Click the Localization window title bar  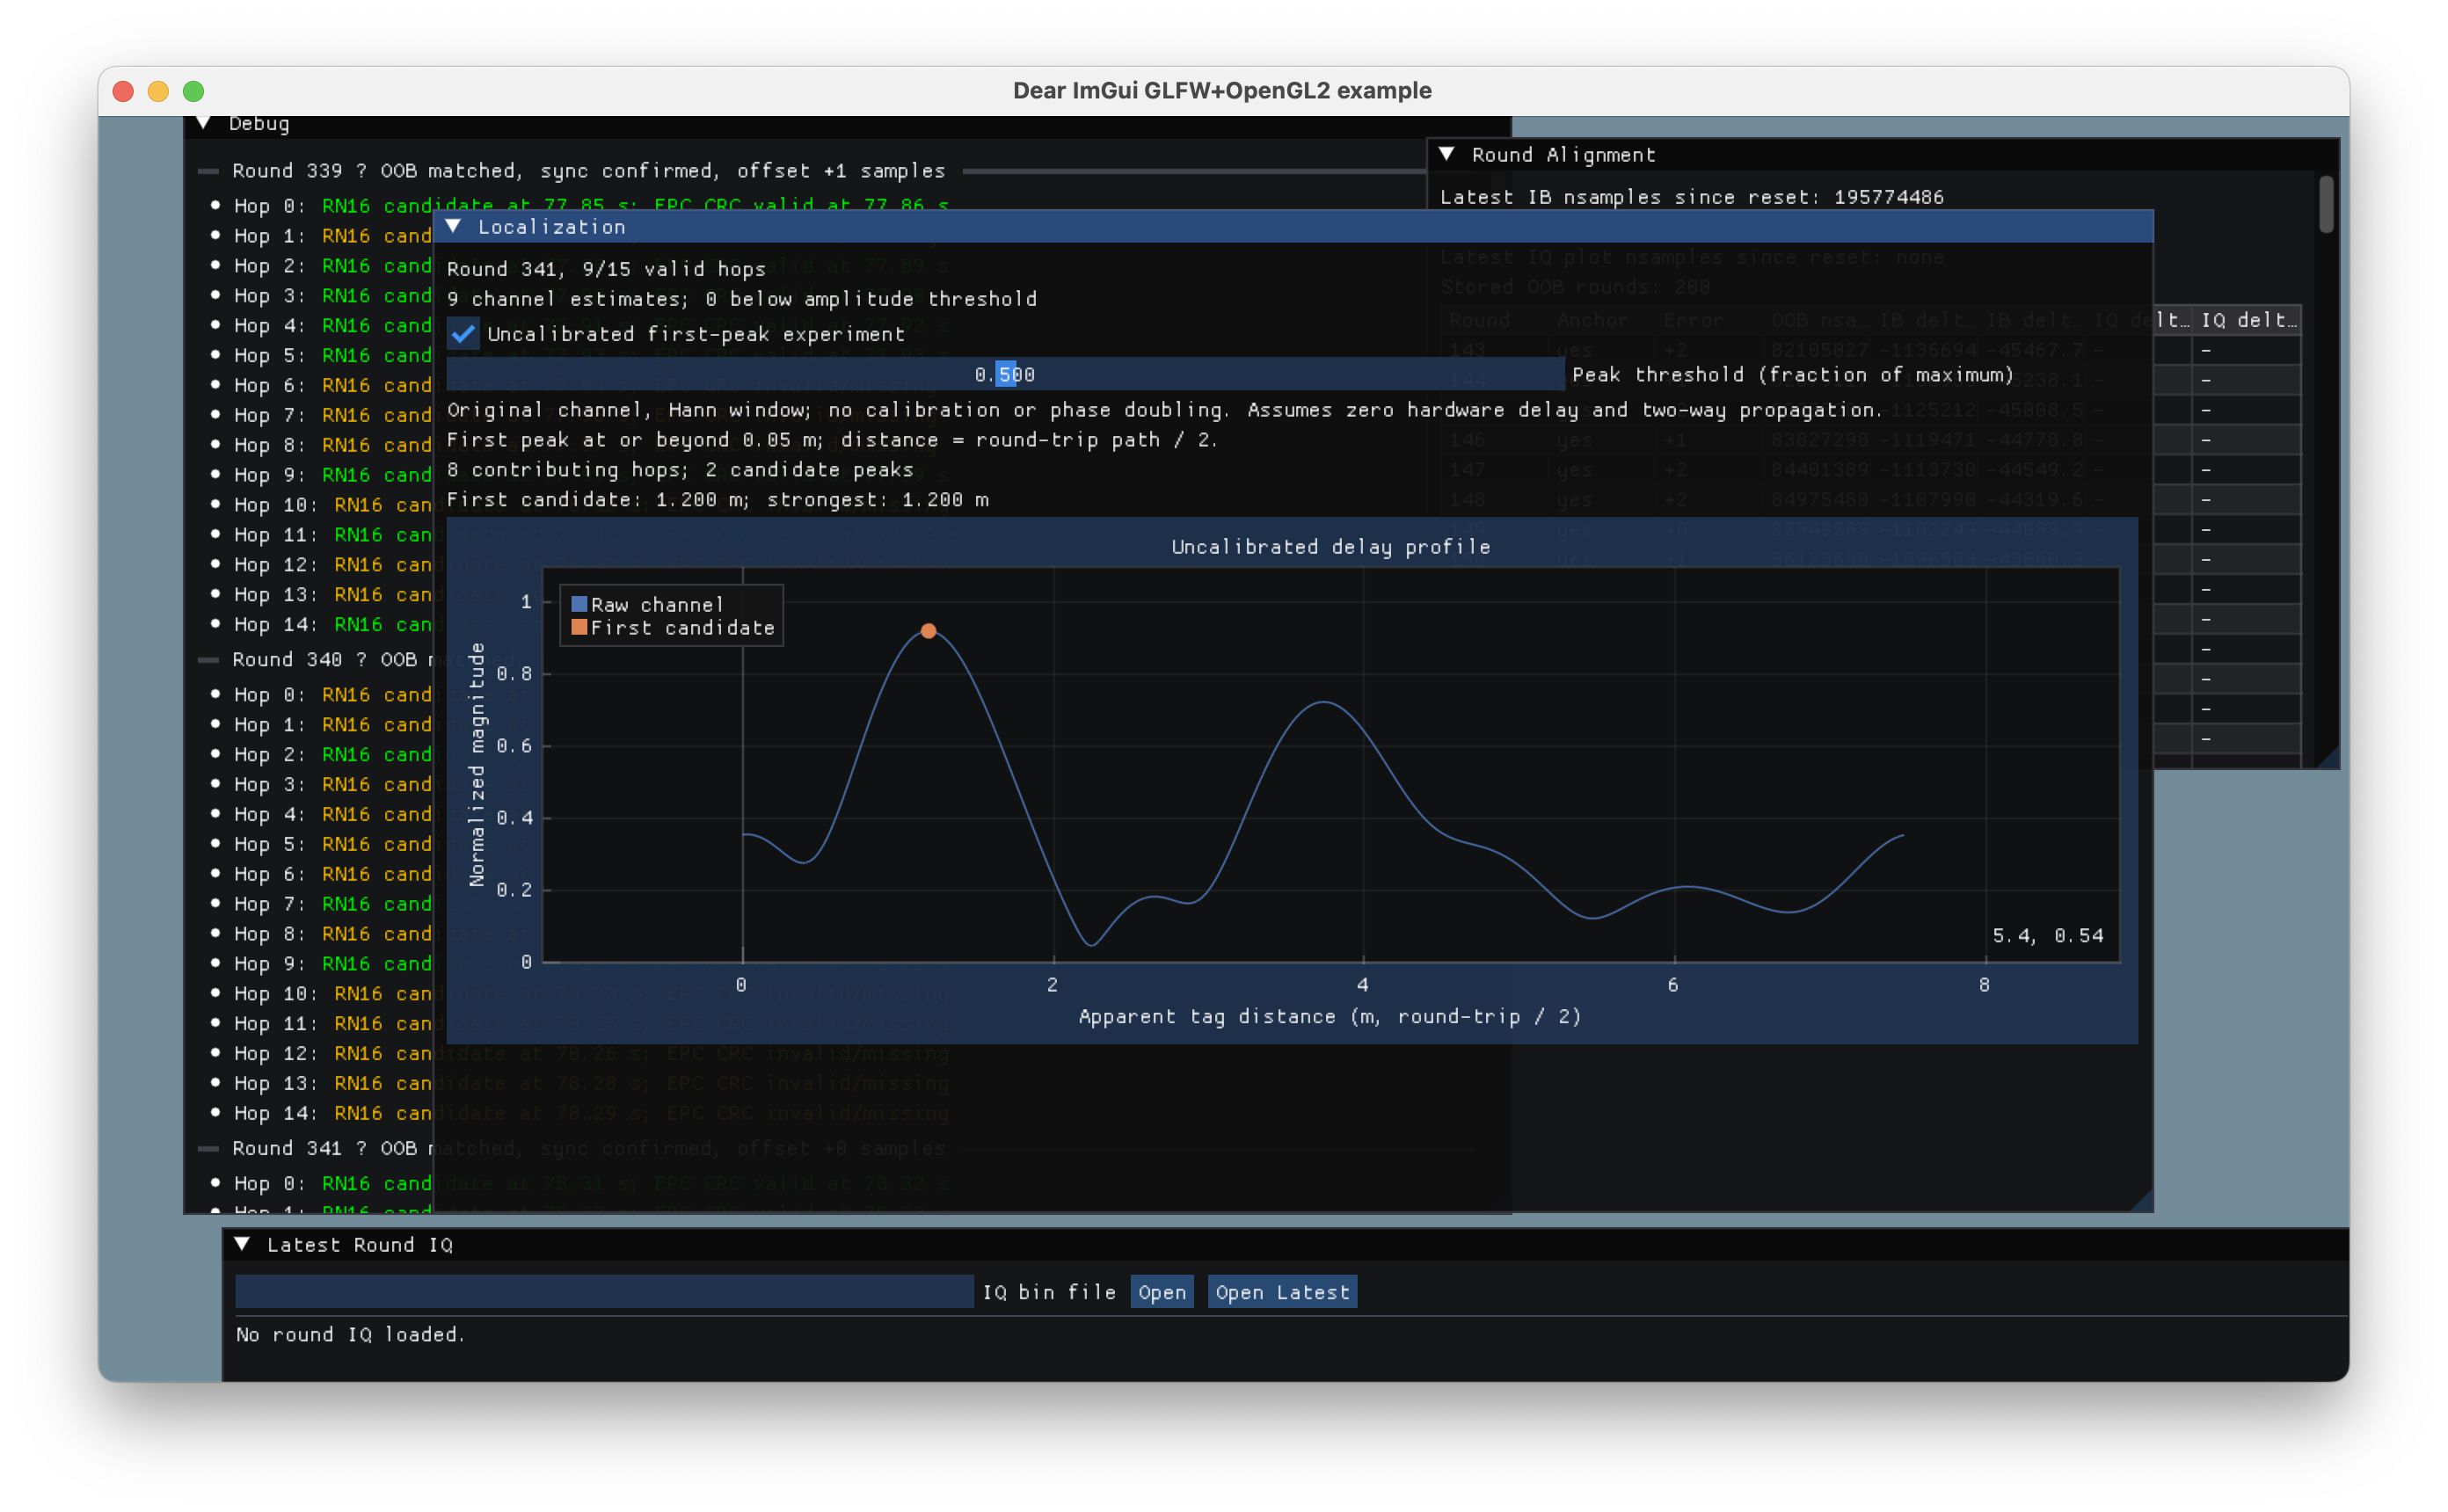coord(1293,227)
